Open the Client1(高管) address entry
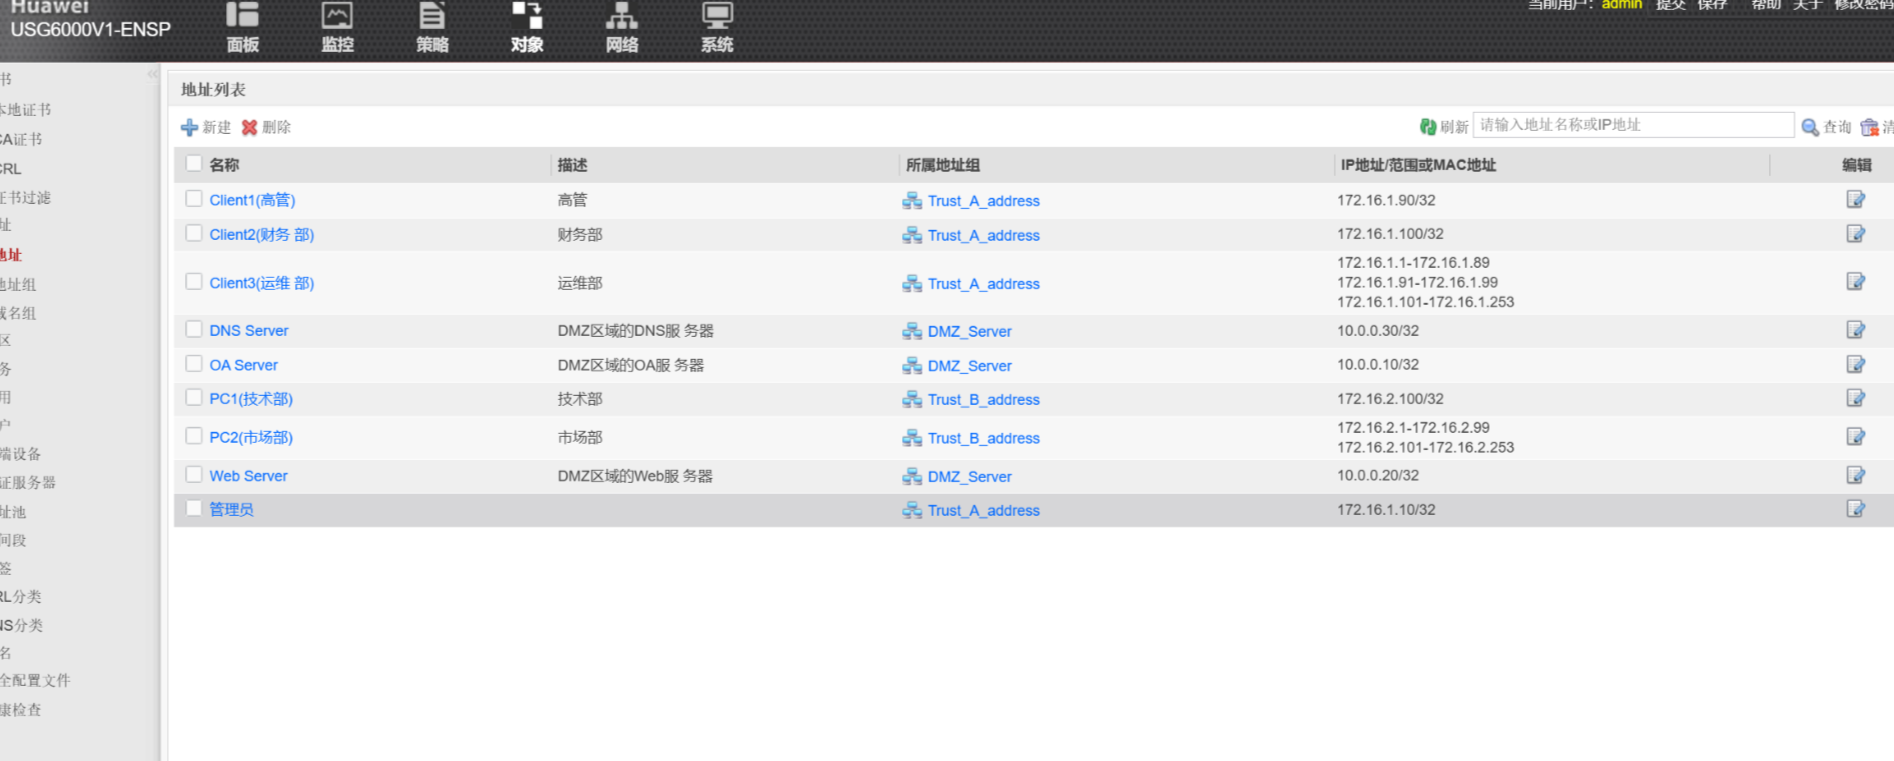Image resolution: width=1894 pixels, height=761 pixels. click(x=252, y=200)
